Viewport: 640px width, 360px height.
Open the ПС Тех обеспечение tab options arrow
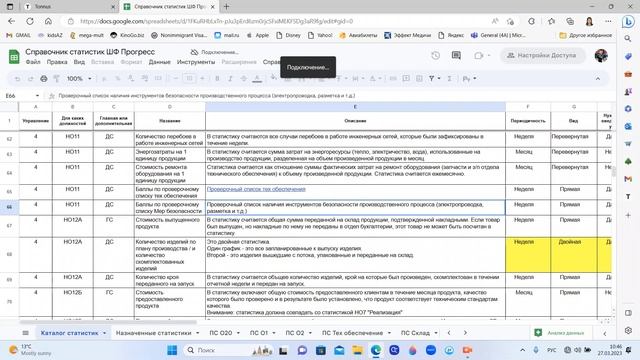coord(389,333)
